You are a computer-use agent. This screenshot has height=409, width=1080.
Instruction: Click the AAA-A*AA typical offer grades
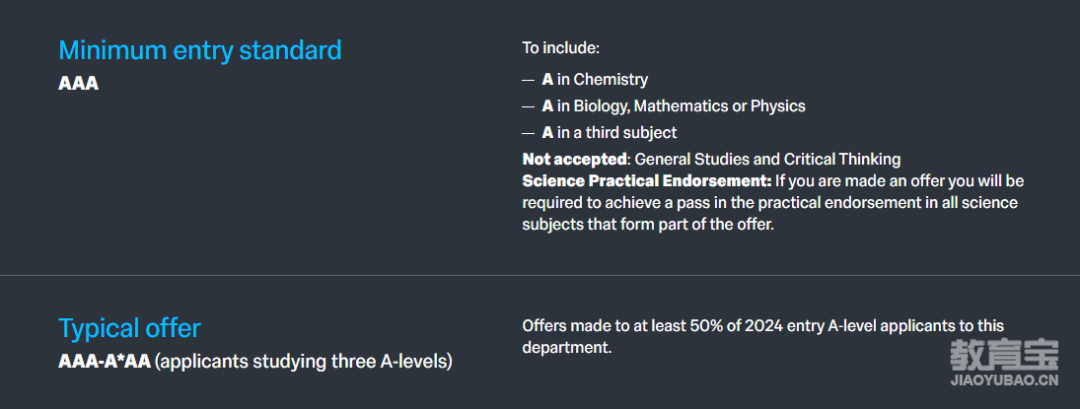click(104, 361)
